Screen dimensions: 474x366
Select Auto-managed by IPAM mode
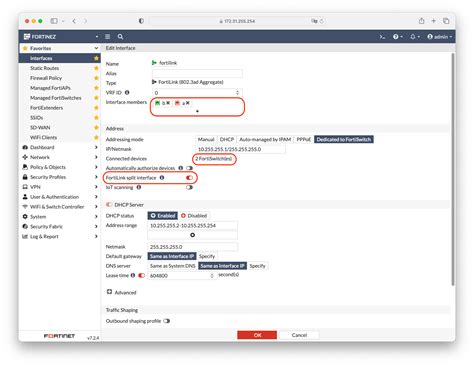pos(265,139)
